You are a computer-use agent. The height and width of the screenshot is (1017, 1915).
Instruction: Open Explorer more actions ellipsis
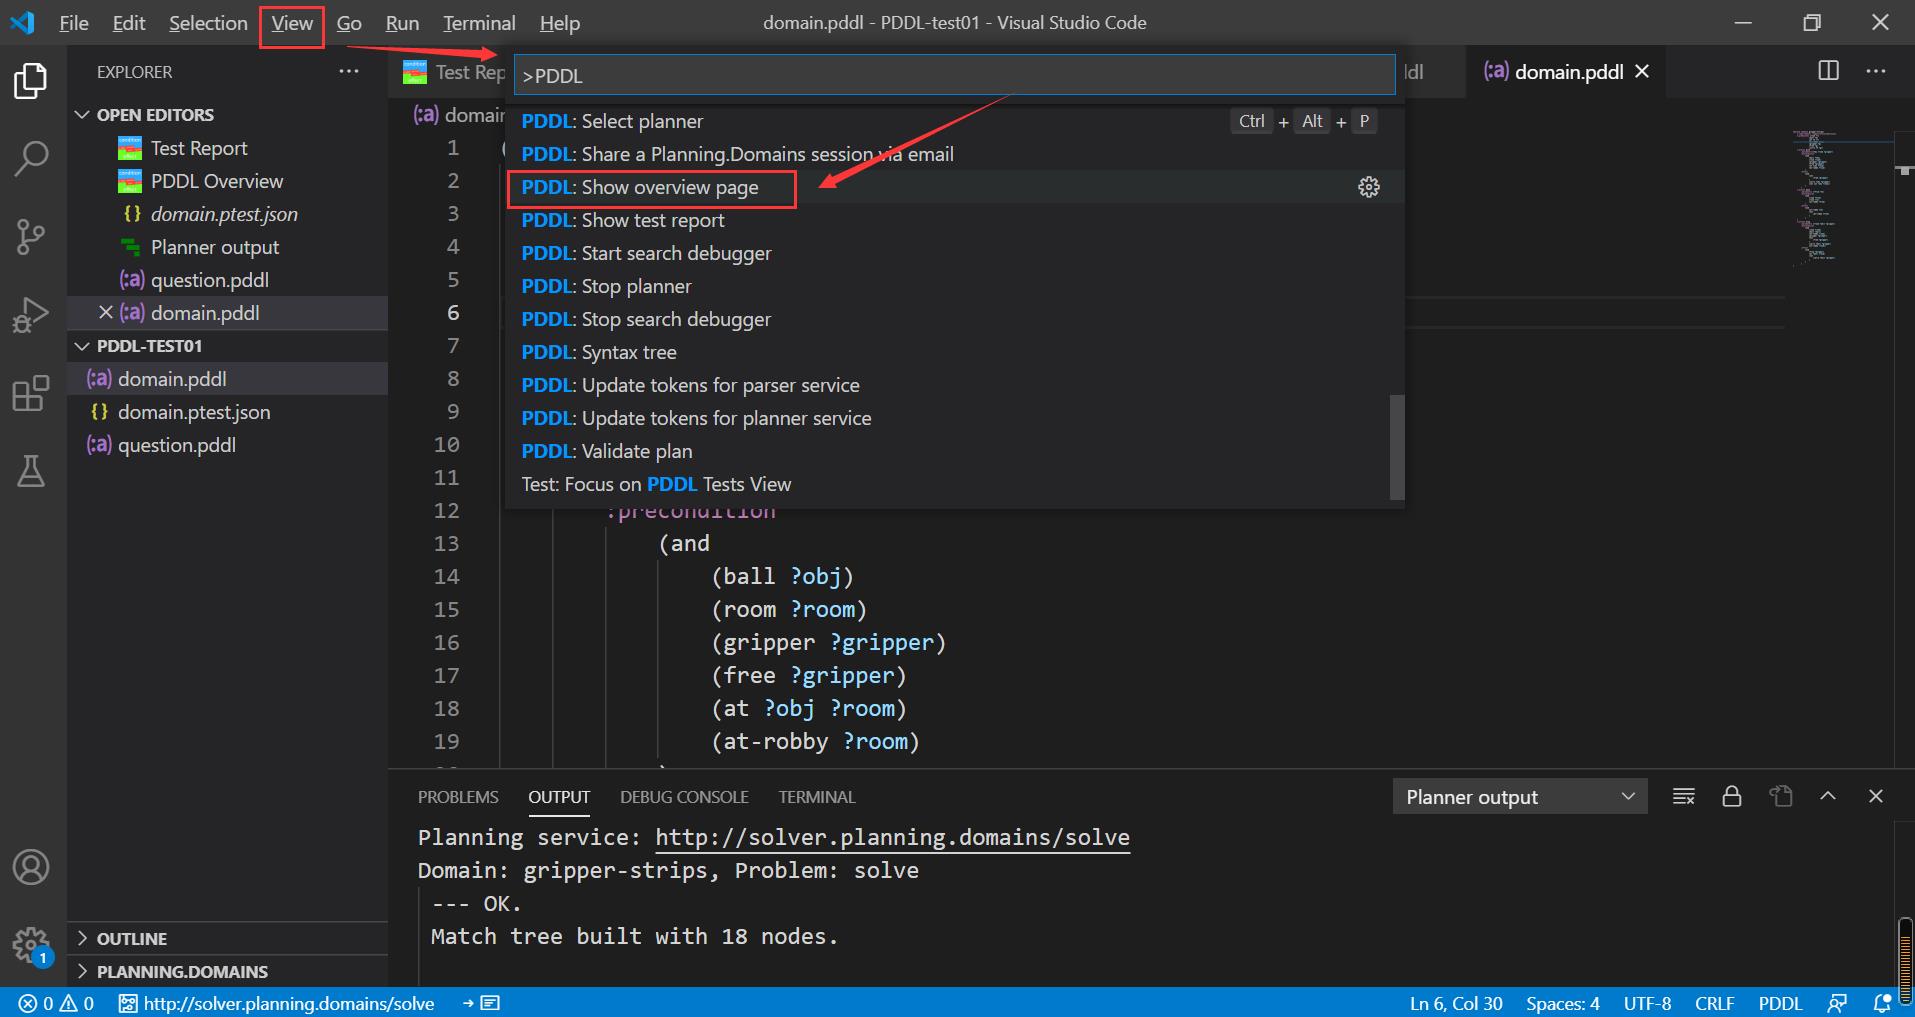[348, 71]
